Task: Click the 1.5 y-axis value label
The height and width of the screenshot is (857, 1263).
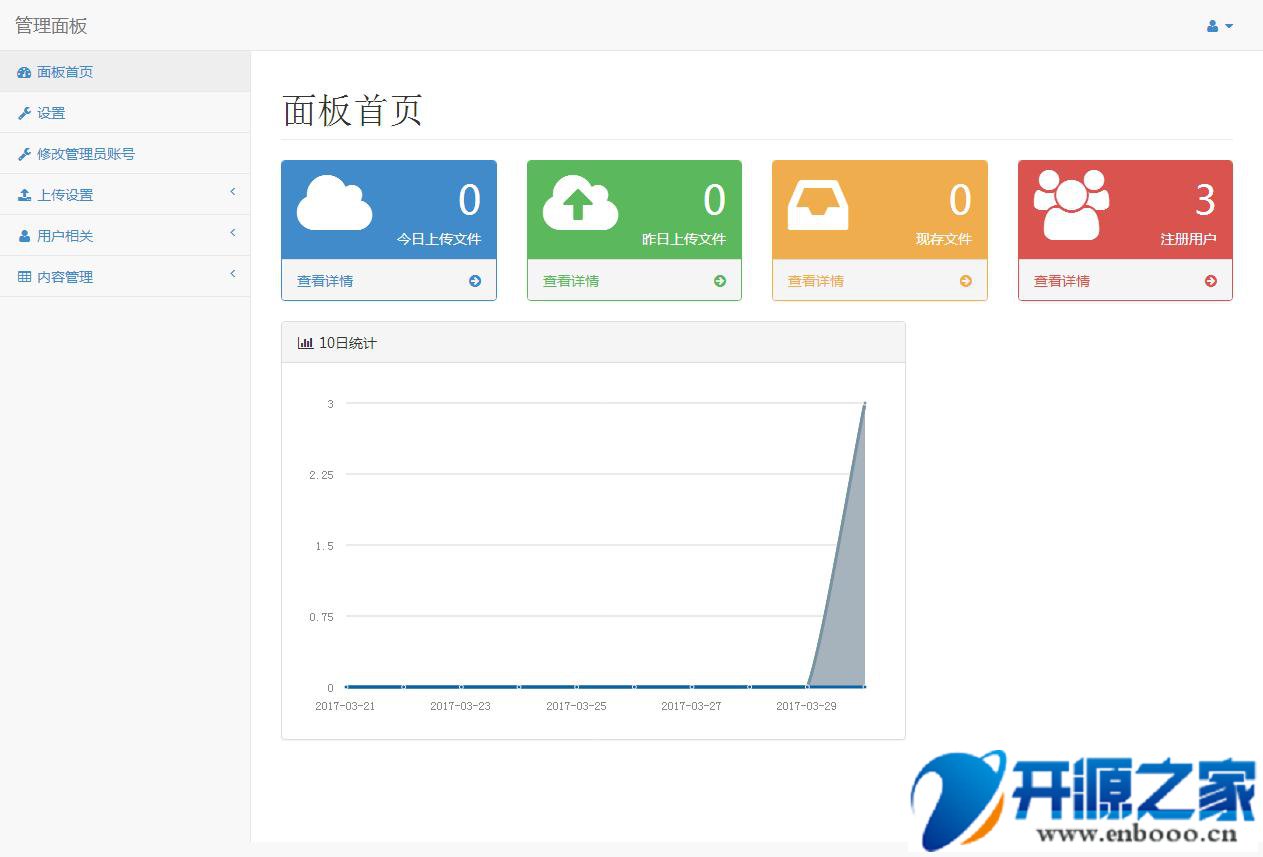Action: point(324,546)
